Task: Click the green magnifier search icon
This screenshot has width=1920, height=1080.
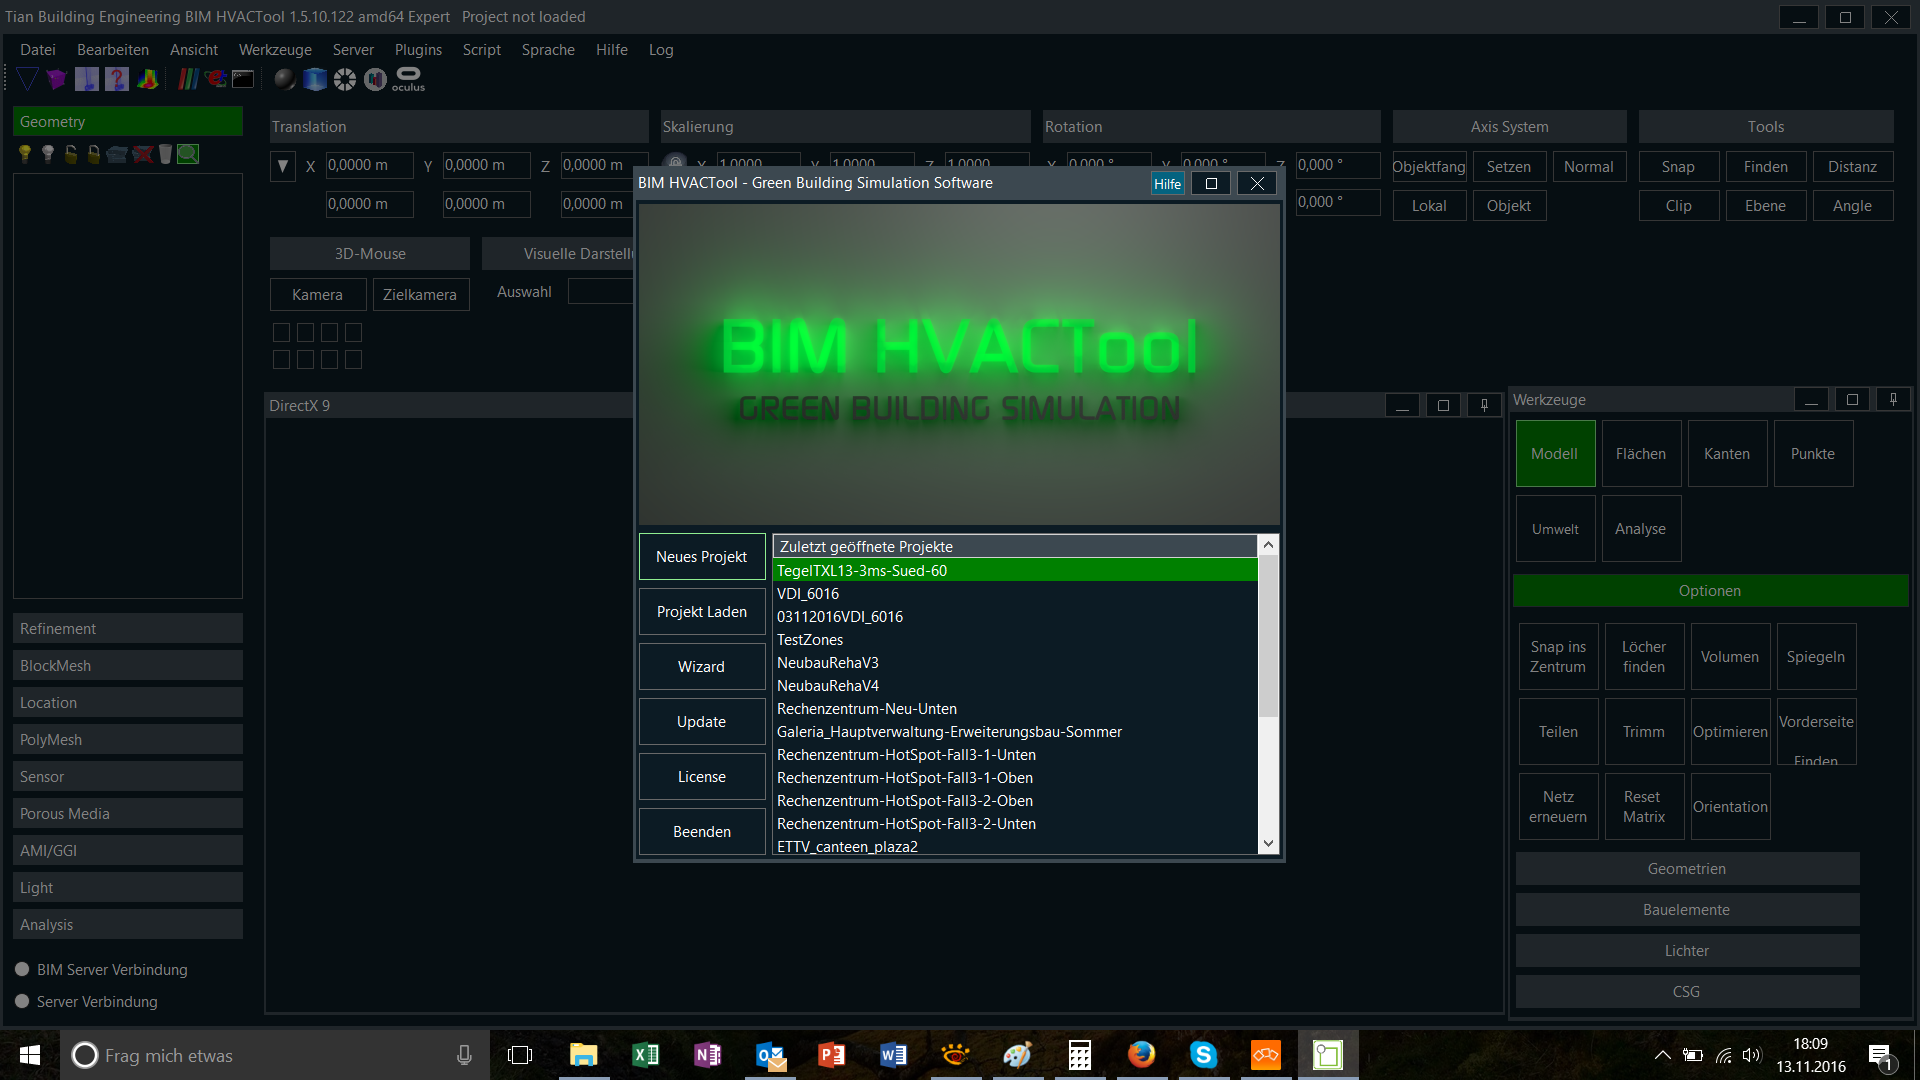Action: click(x=188, y=154)
